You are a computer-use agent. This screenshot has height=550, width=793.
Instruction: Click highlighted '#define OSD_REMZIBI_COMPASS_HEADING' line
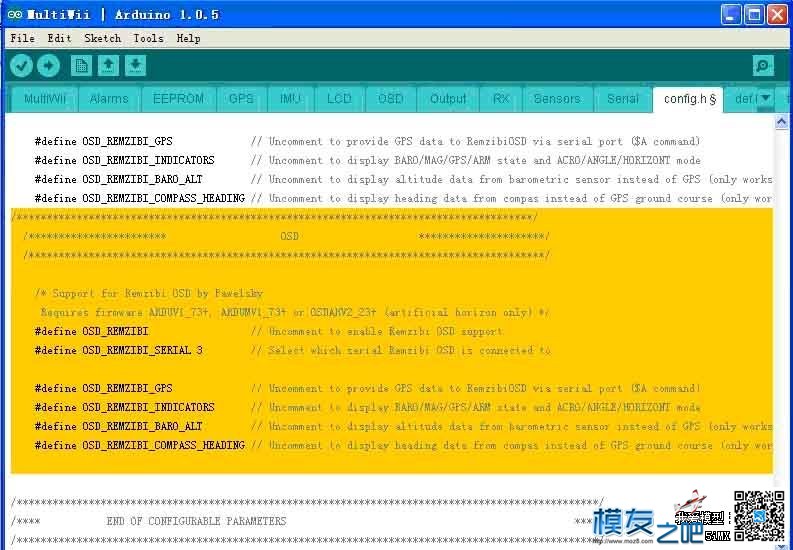(x=404, y=445)
